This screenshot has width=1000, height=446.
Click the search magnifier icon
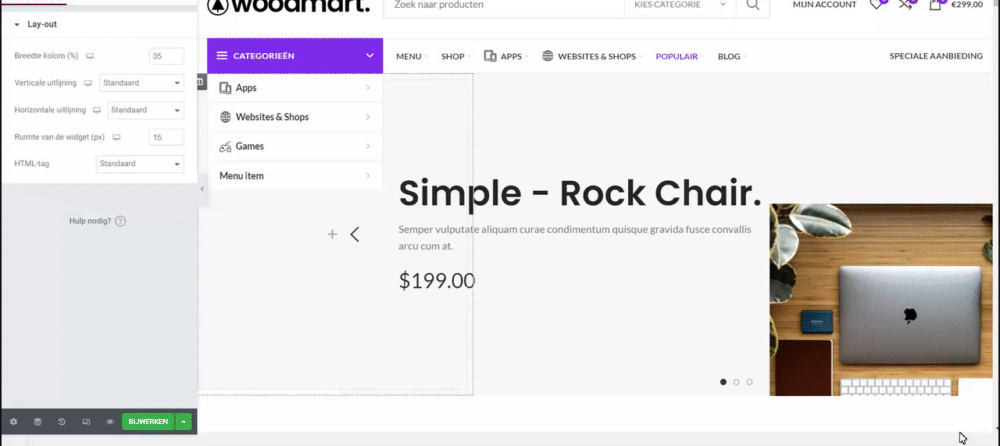(752, 5)
